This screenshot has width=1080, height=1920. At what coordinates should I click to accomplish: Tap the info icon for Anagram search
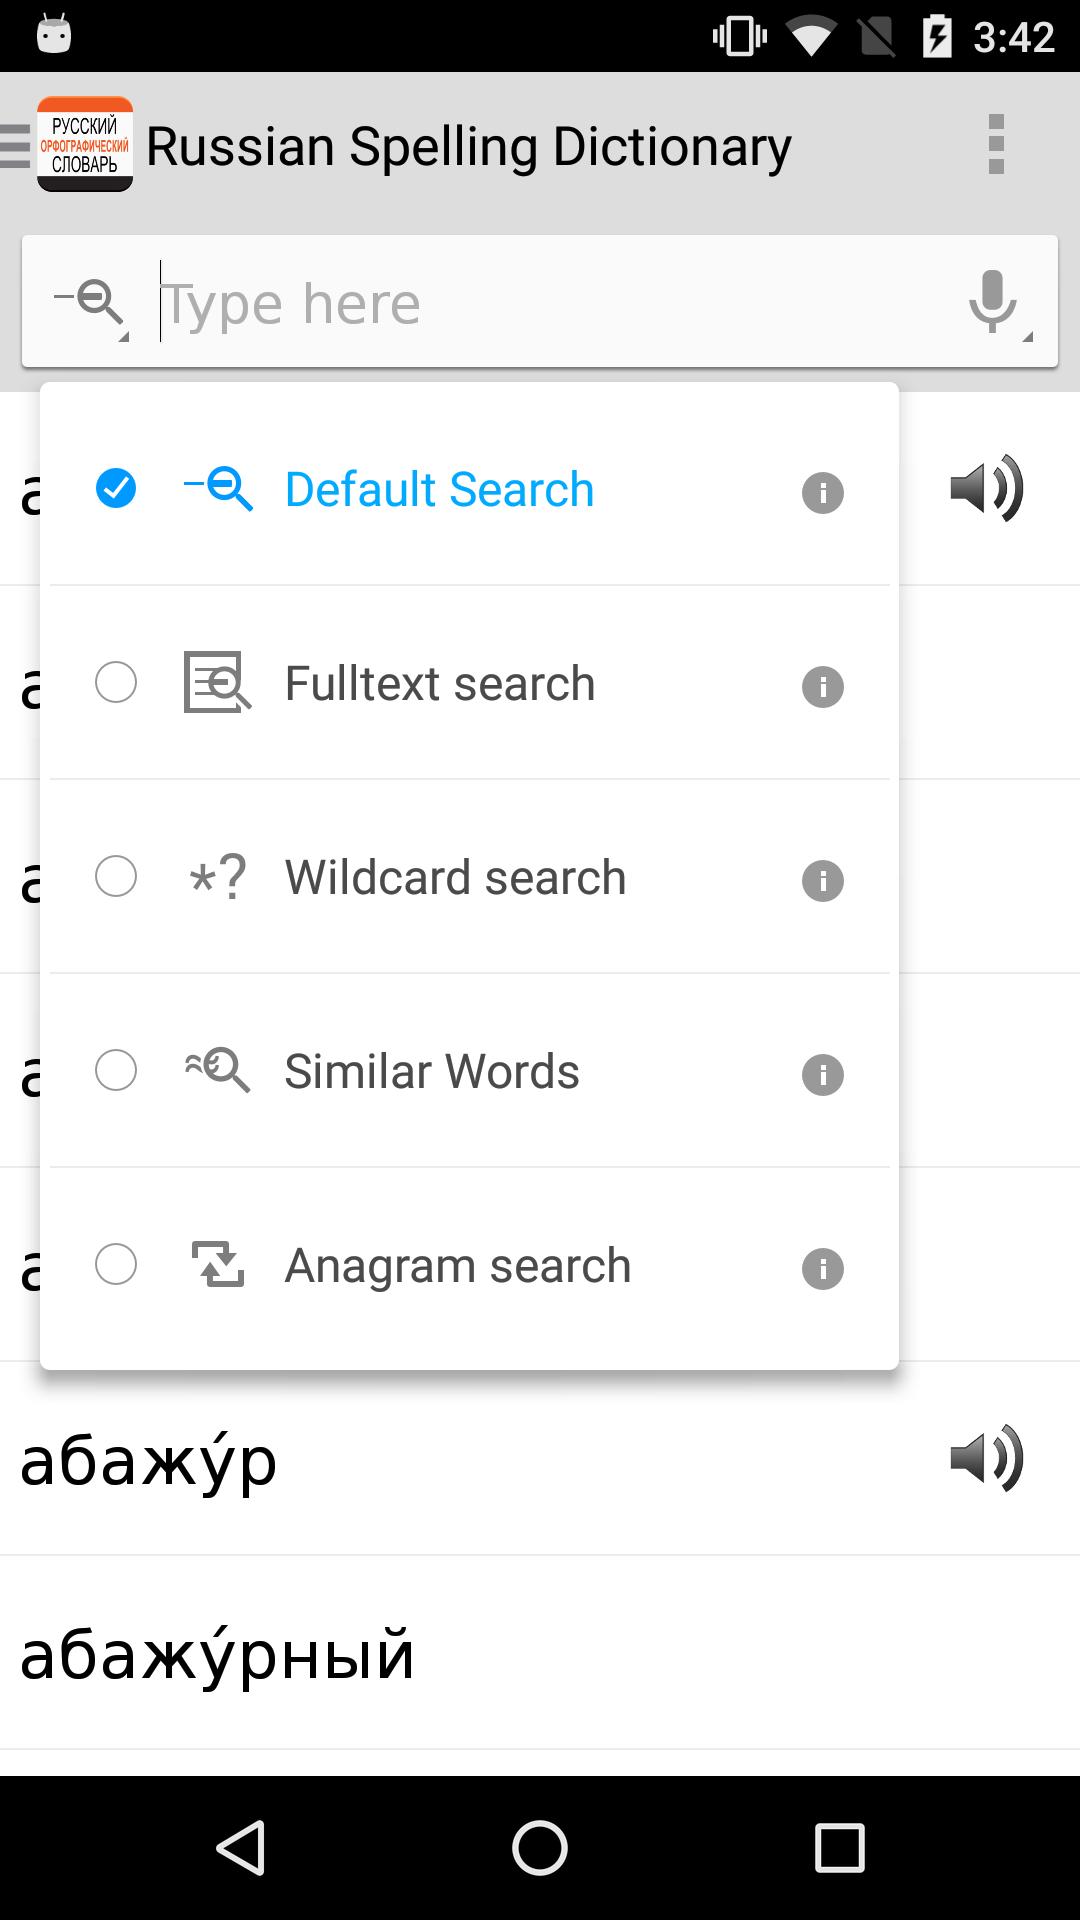point(822,1267)
